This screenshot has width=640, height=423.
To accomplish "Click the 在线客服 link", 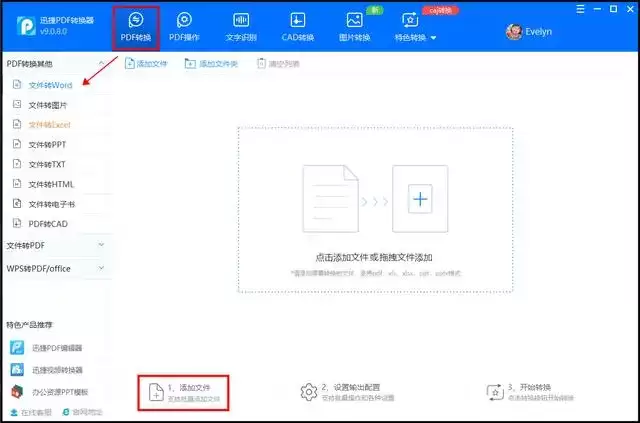I will click(31, 412).
